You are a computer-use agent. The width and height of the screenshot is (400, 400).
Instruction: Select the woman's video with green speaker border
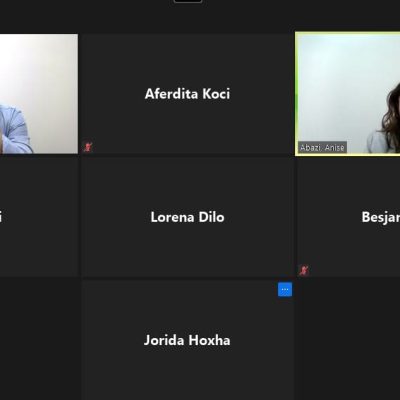point(348,94)
